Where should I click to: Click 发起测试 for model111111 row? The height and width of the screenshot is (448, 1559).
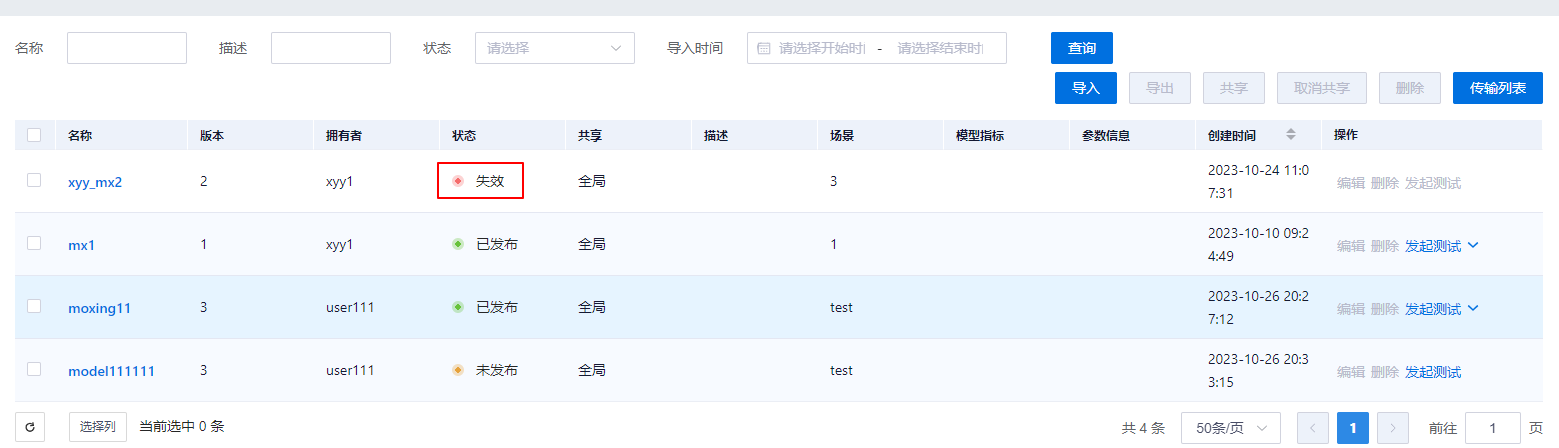1432,372
